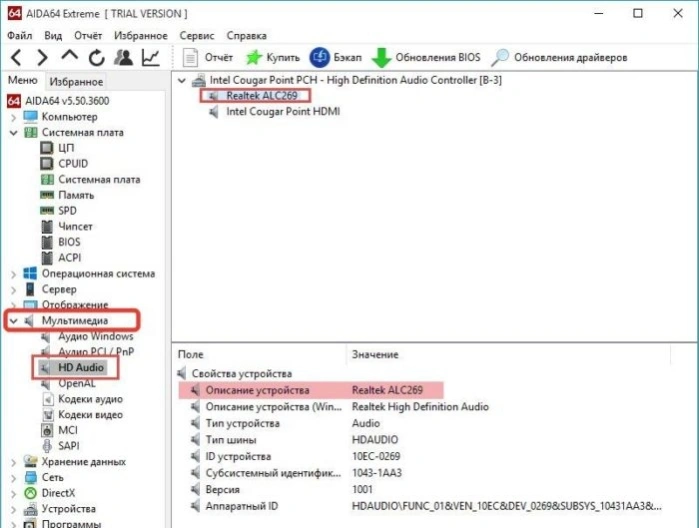Select the Описание устройства Realtek ALC269 row
The image size is (699, 528).
point(311,390)
